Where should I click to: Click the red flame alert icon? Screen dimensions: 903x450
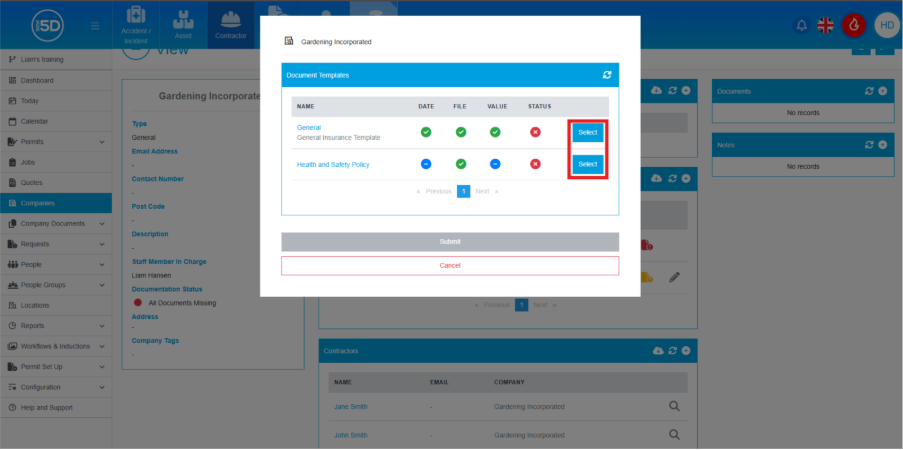pyautogui.click(x=854, y=26)
